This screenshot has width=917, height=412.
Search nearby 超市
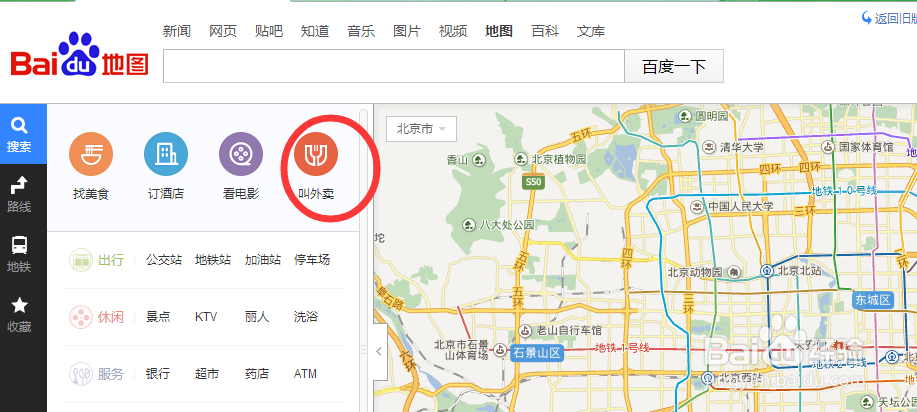click(207, 373)
